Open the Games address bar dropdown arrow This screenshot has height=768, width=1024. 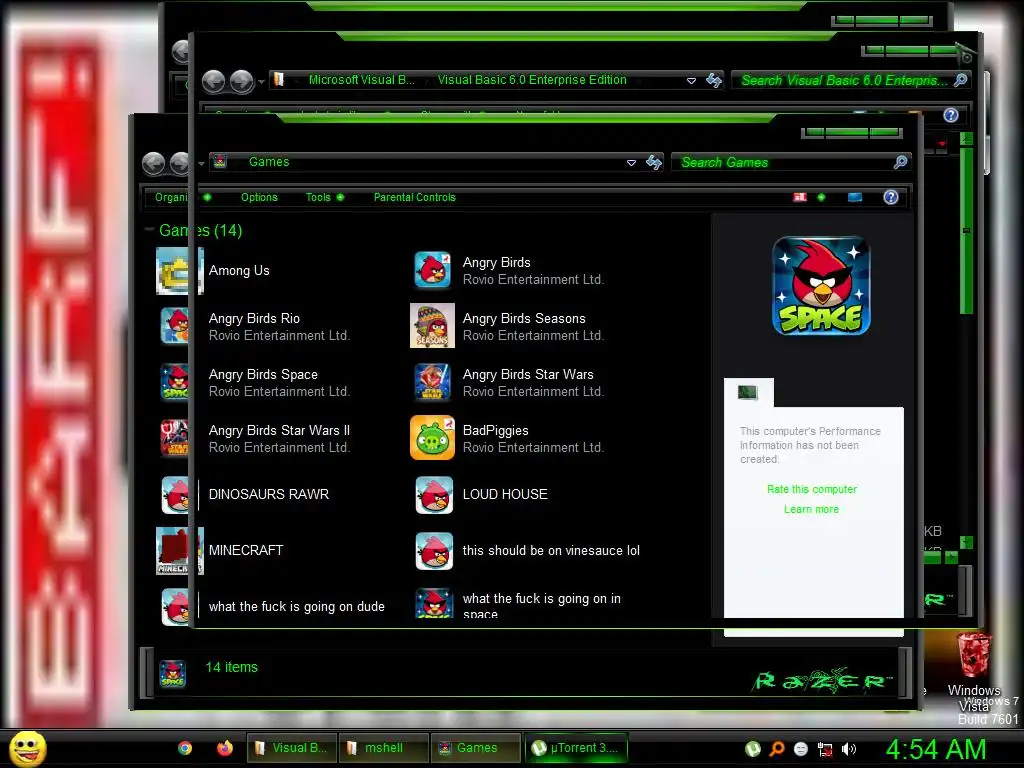(631, 163)
